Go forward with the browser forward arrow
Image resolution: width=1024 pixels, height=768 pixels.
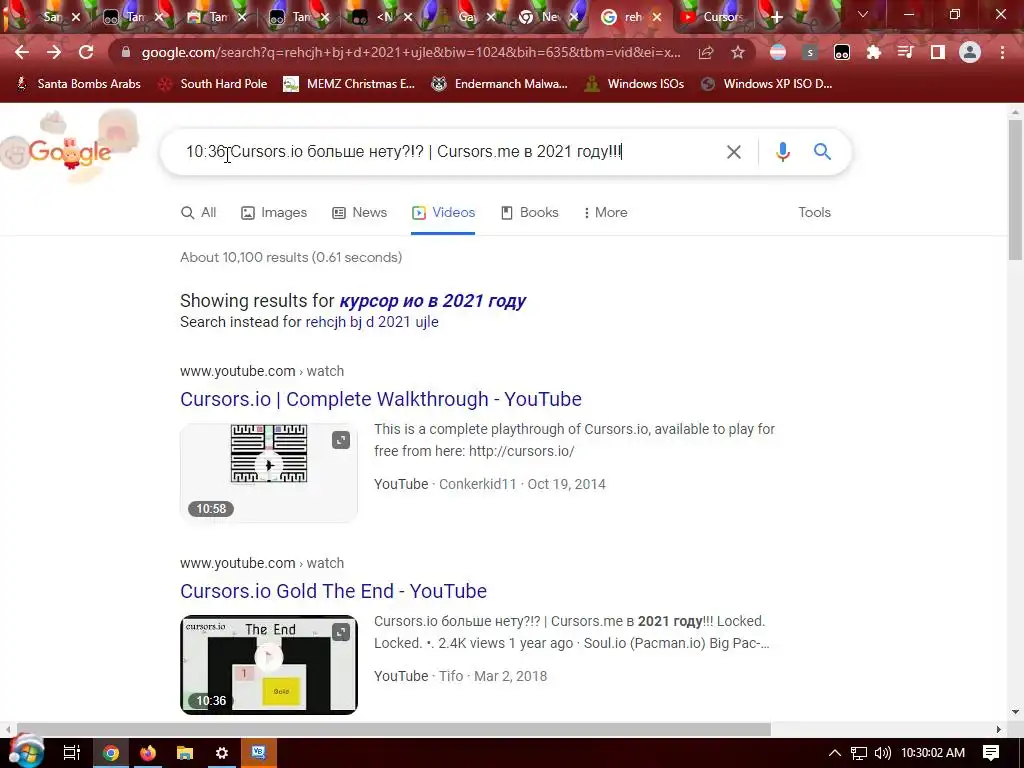[x=54, y=52]
